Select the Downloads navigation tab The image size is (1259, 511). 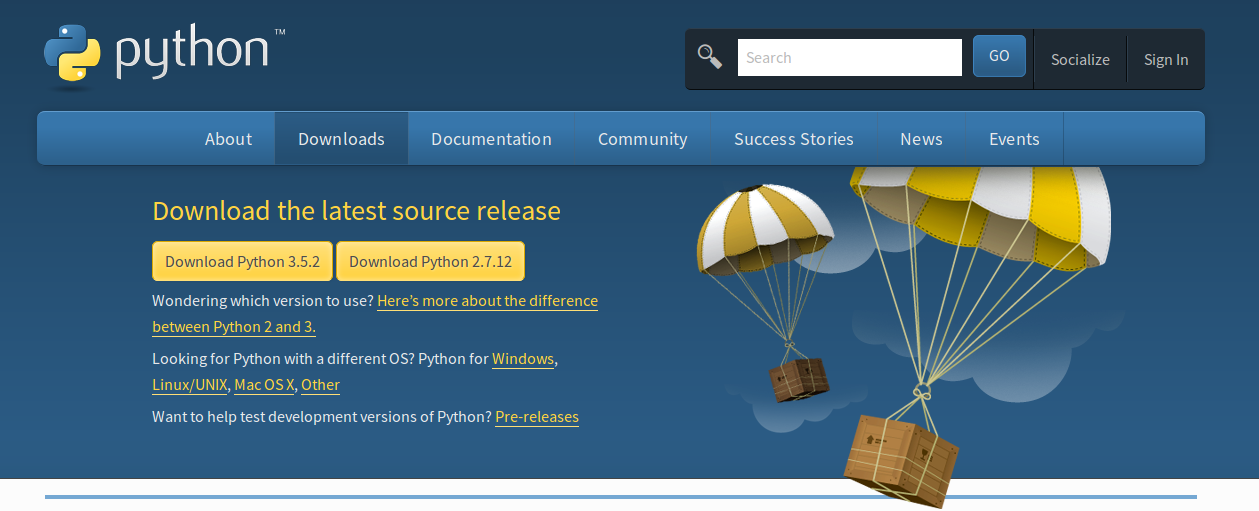[x=341, y=139]
